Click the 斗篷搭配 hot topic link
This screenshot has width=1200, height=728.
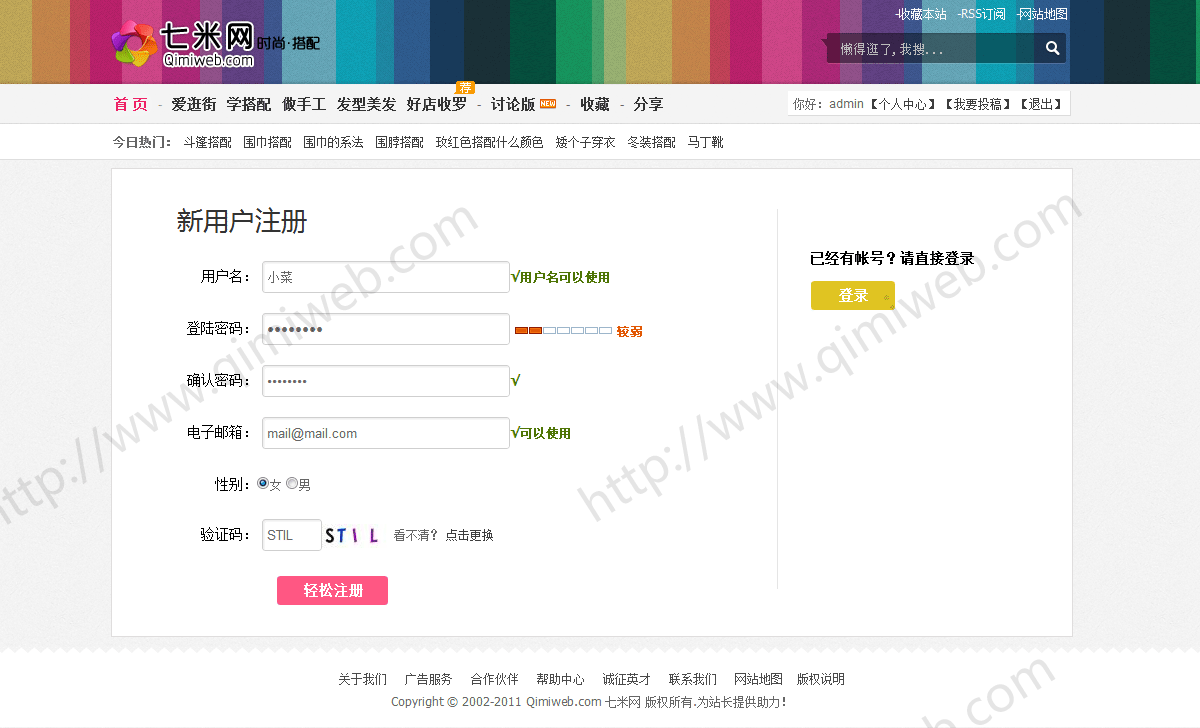click(207, 142)
